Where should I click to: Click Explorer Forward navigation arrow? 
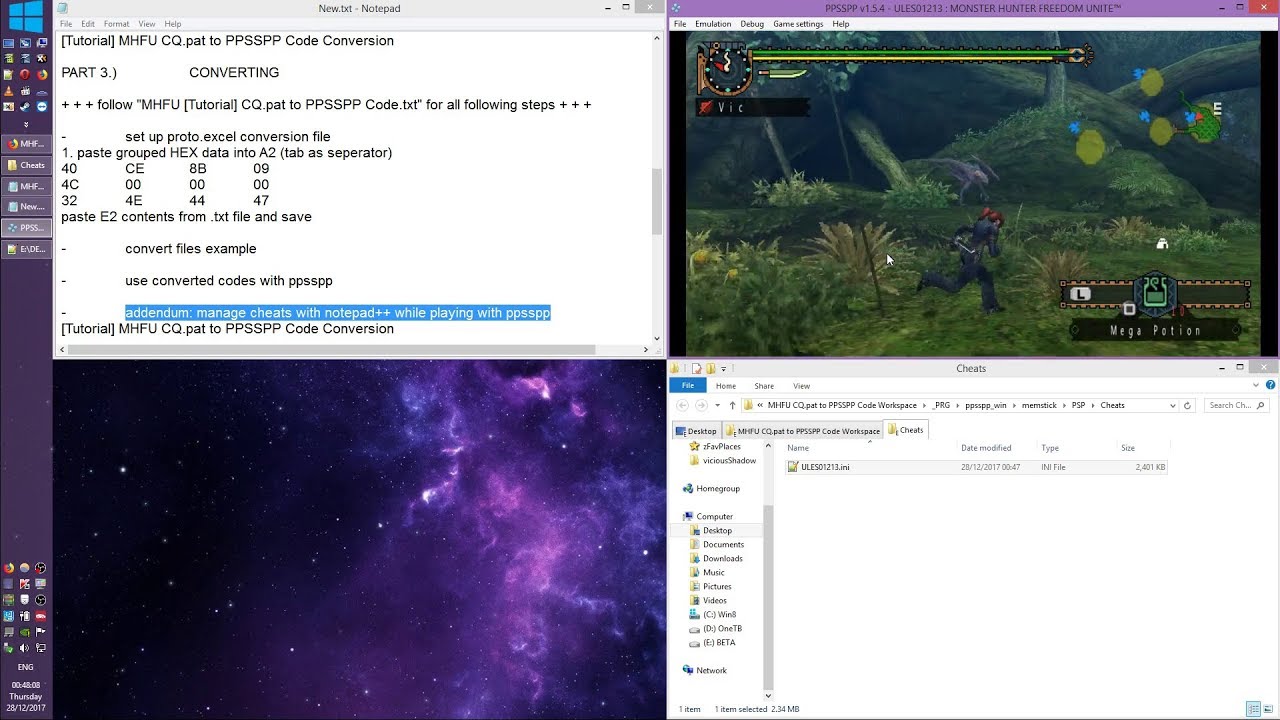click(701, 405)
